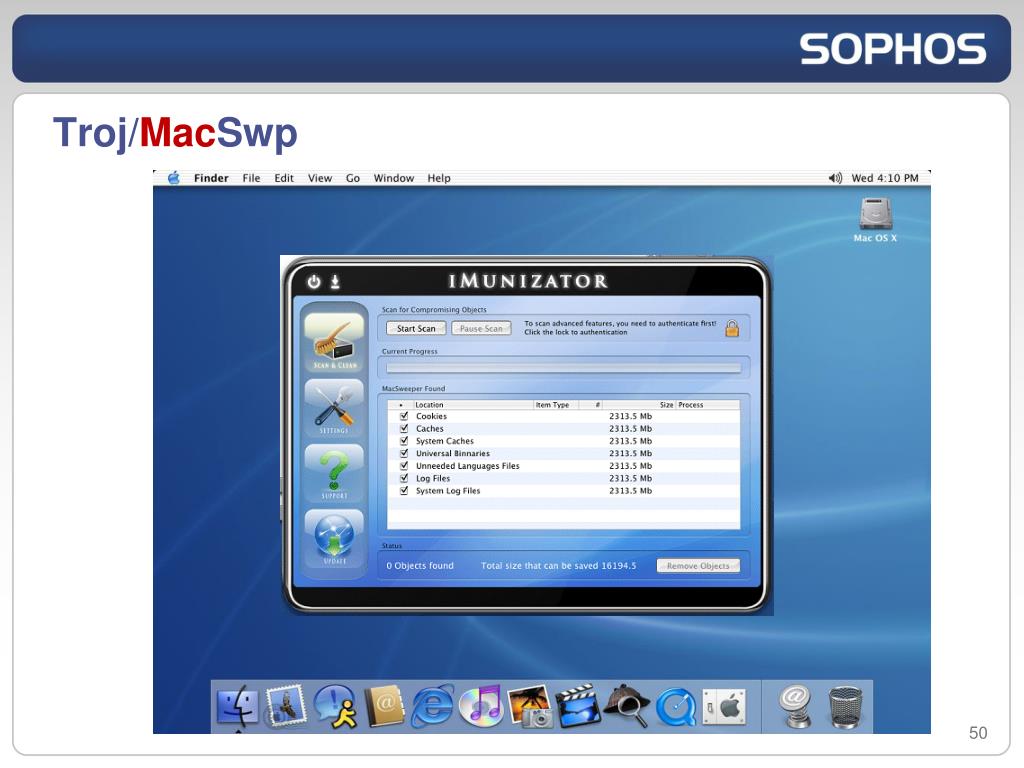Click the 2313.5 Mb size for Cookies
Image resolution: width=1024 pixels, height=768 pixels.
630,416
